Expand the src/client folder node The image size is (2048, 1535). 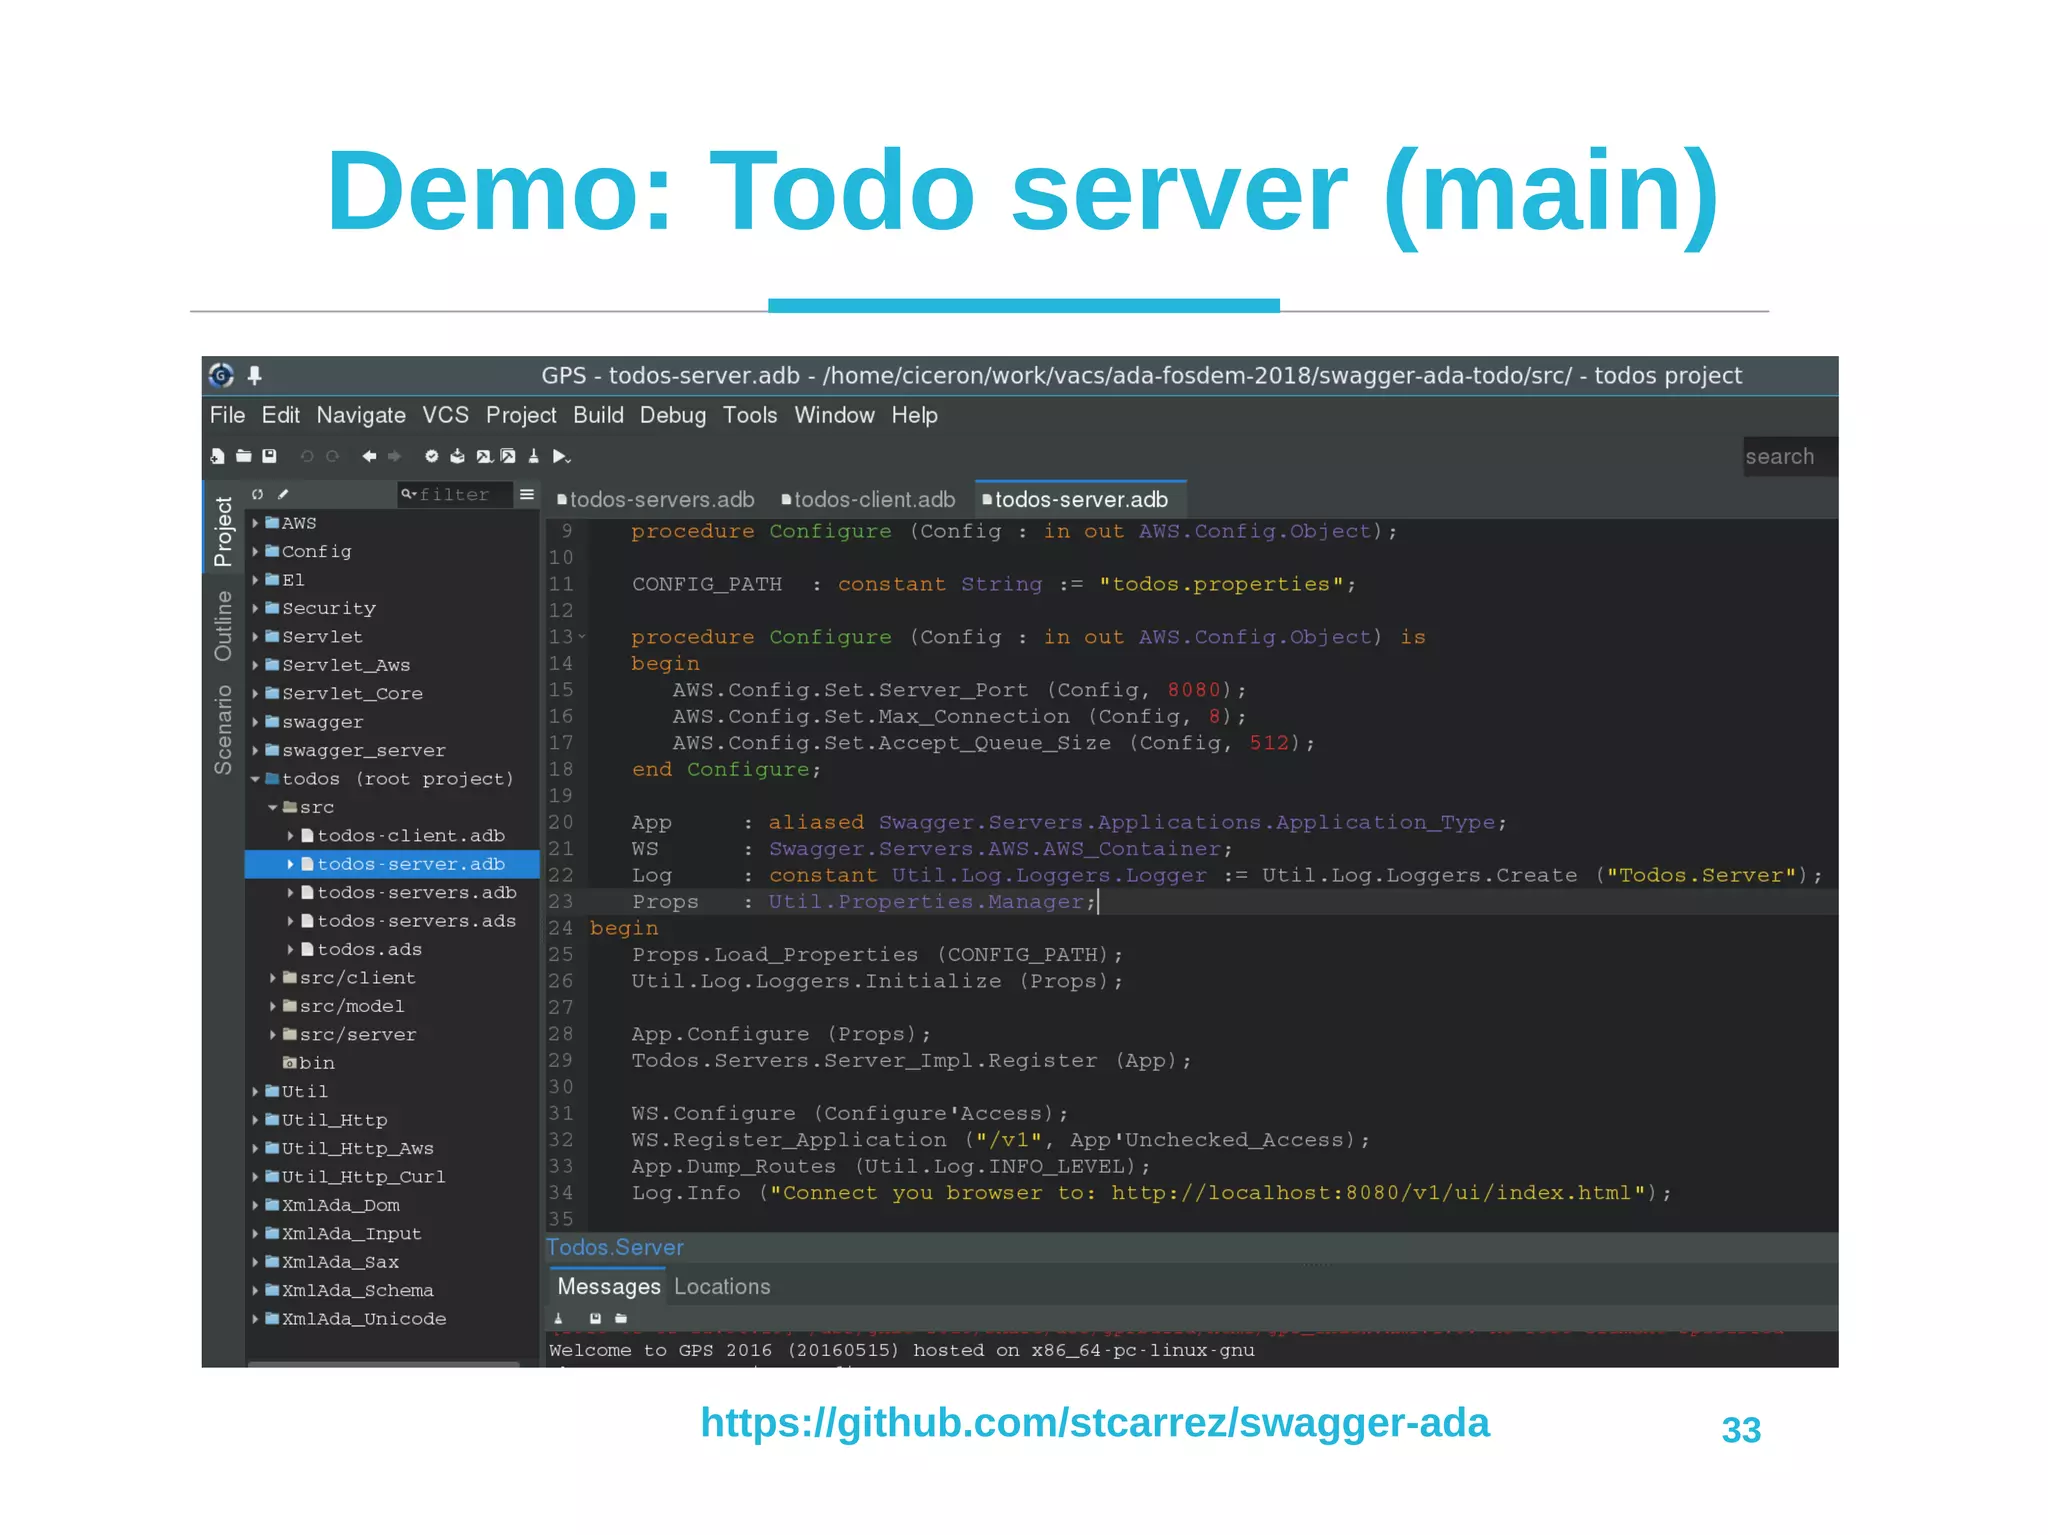(x=272, y=978)
